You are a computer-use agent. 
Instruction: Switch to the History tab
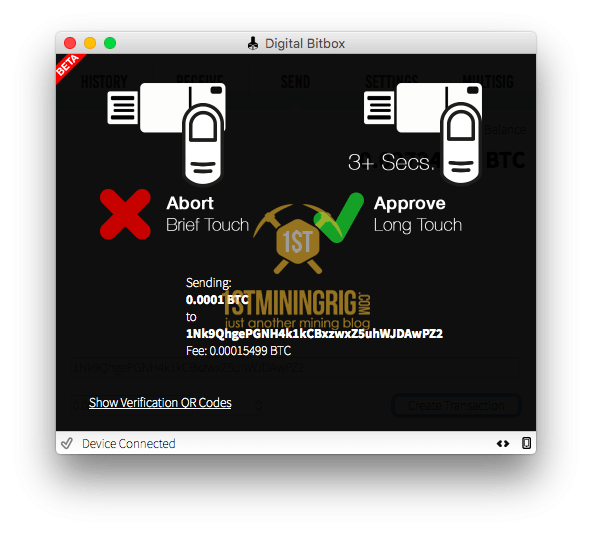104,82
